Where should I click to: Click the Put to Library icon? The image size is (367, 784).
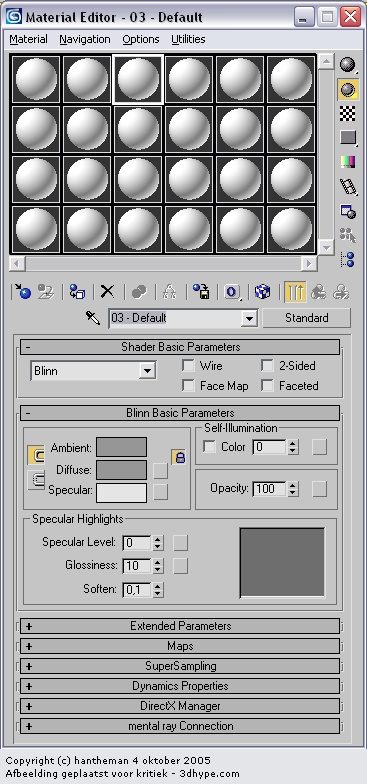tap(202, 292)
